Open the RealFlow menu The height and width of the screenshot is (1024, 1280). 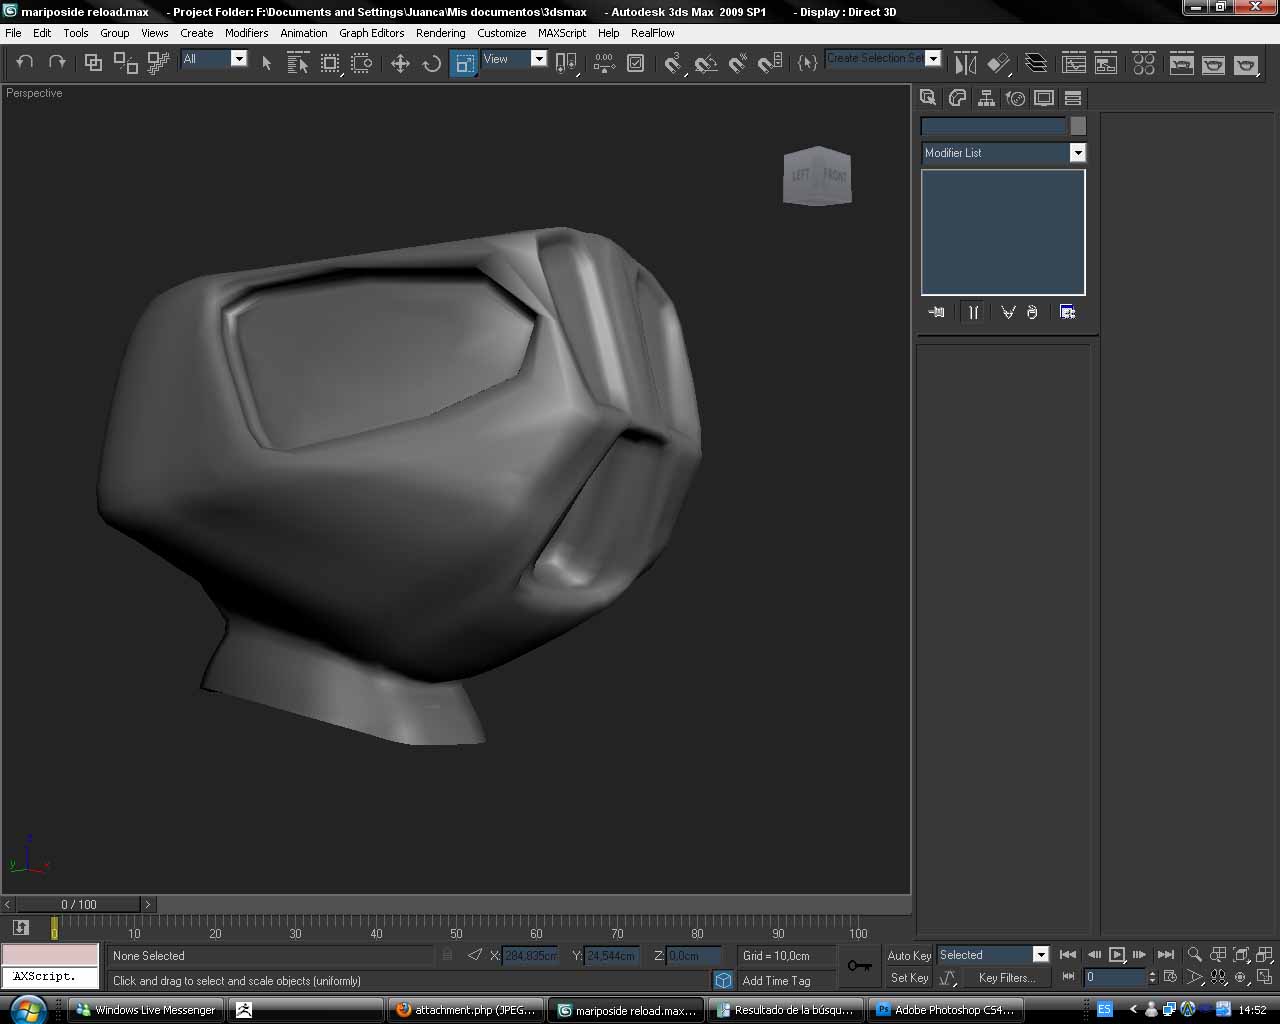coord(653,33)
